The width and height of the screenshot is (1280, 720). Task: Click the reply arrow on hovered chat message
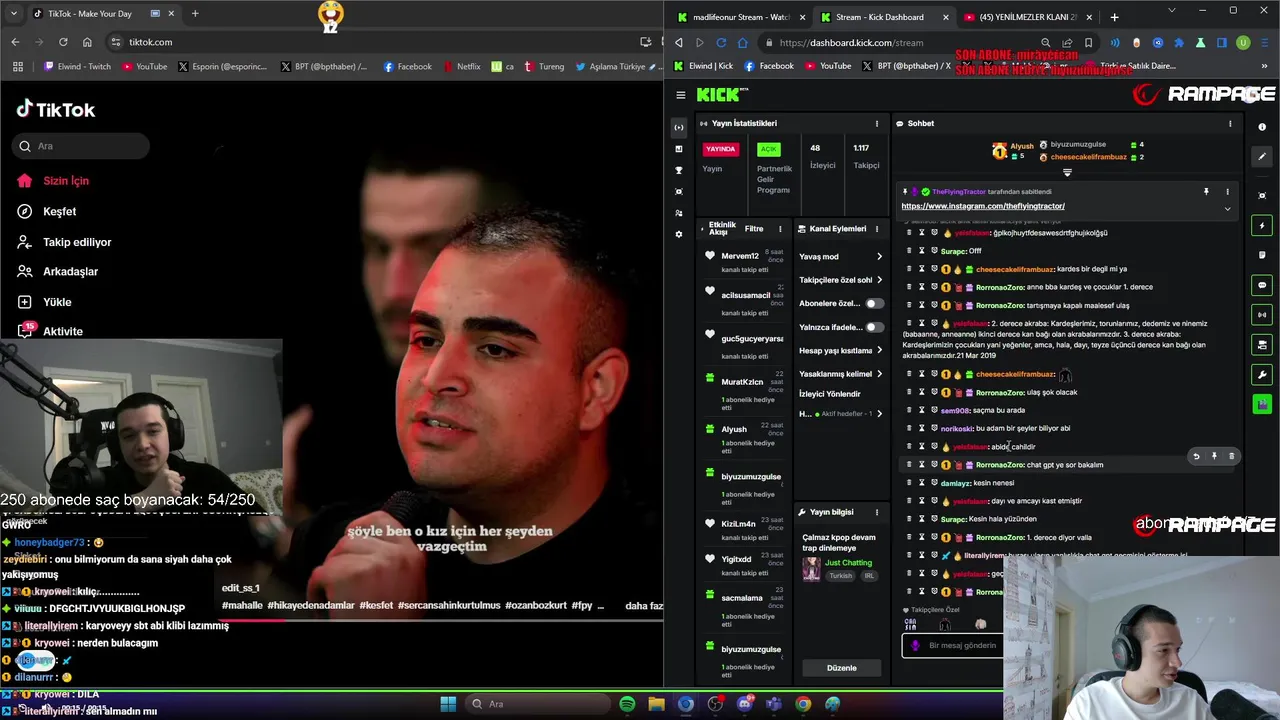coord(1196,456)
